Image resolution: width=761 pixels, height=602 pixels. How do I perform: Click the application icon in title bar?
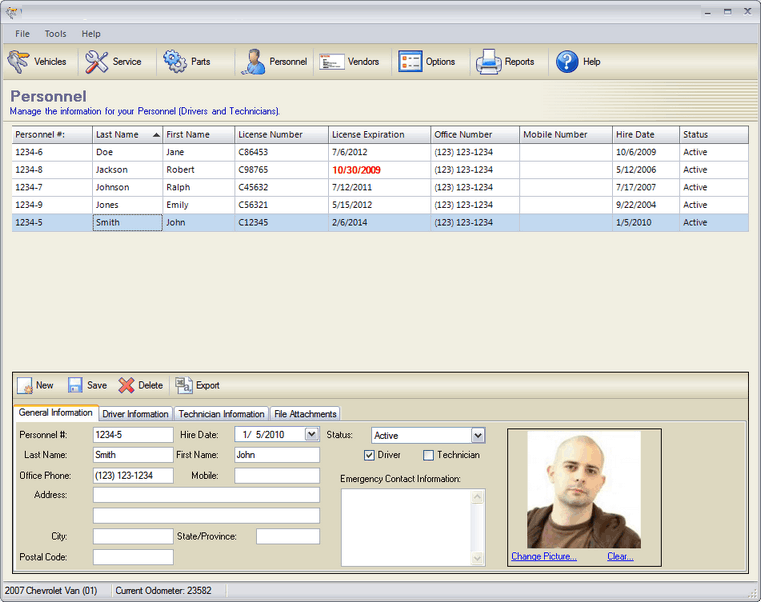pos(12,12)
